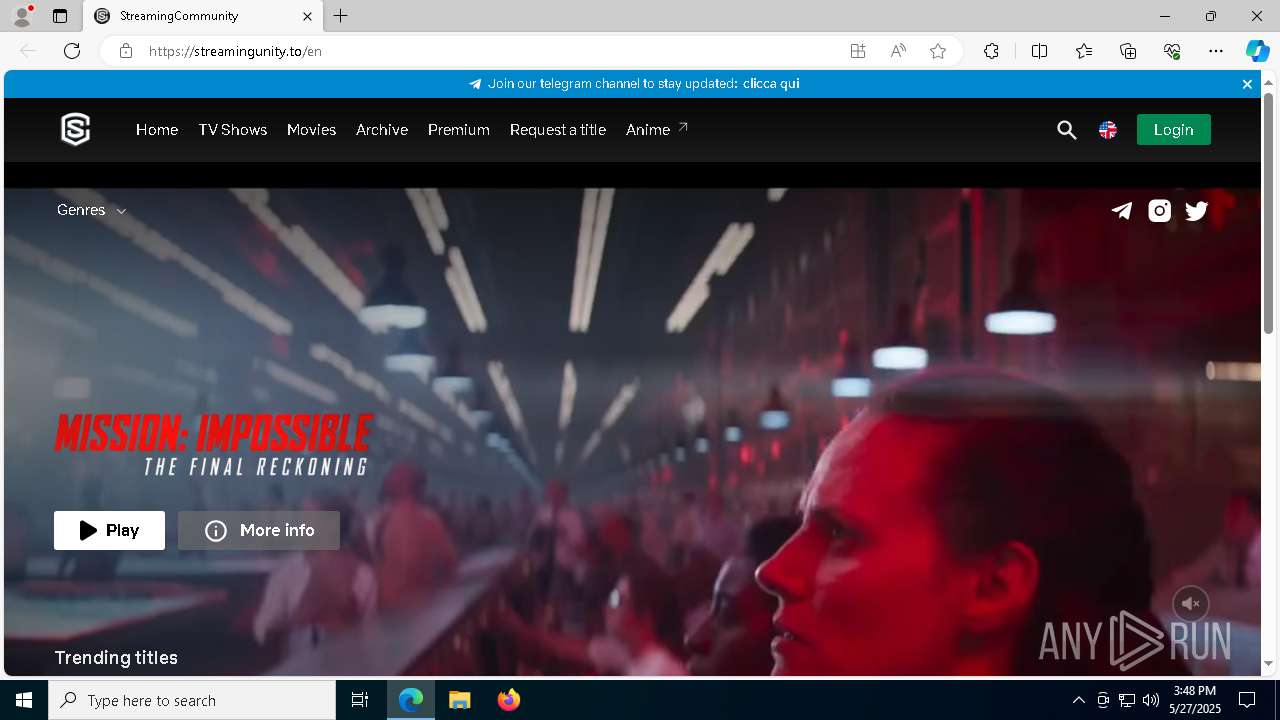Navigate to the Archive page
The height and width of the screenshot is (720, 1280).
click(x=382, y=130)
